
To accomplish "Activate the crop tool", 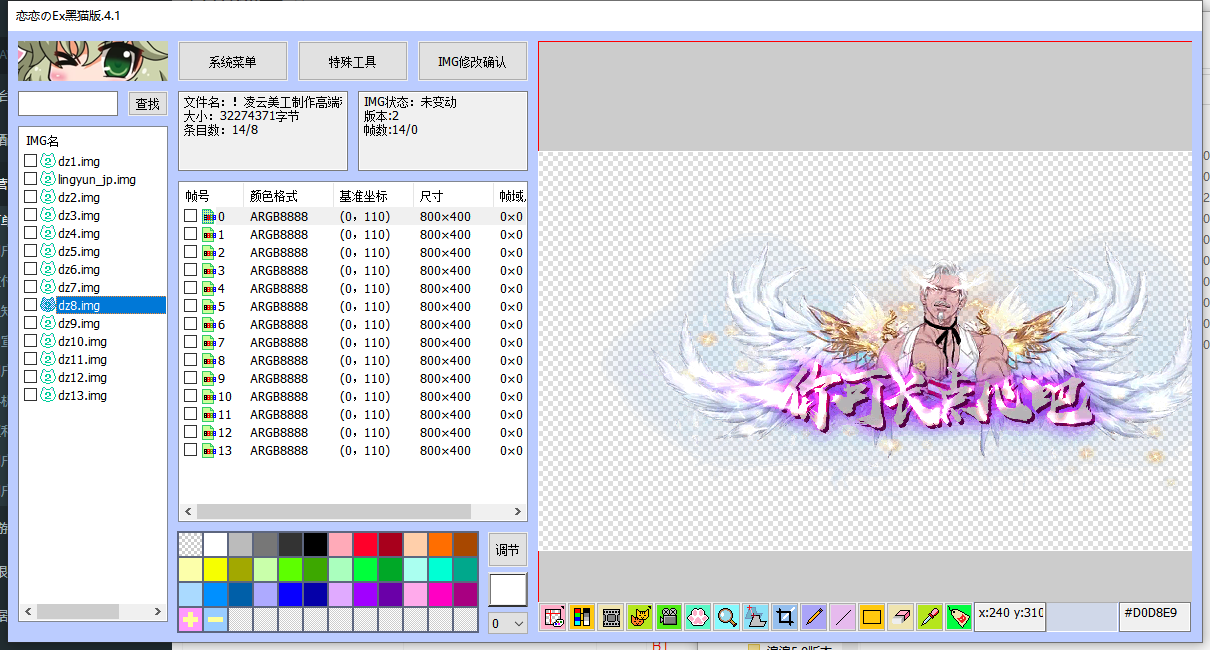I will (x=784, y=617).
